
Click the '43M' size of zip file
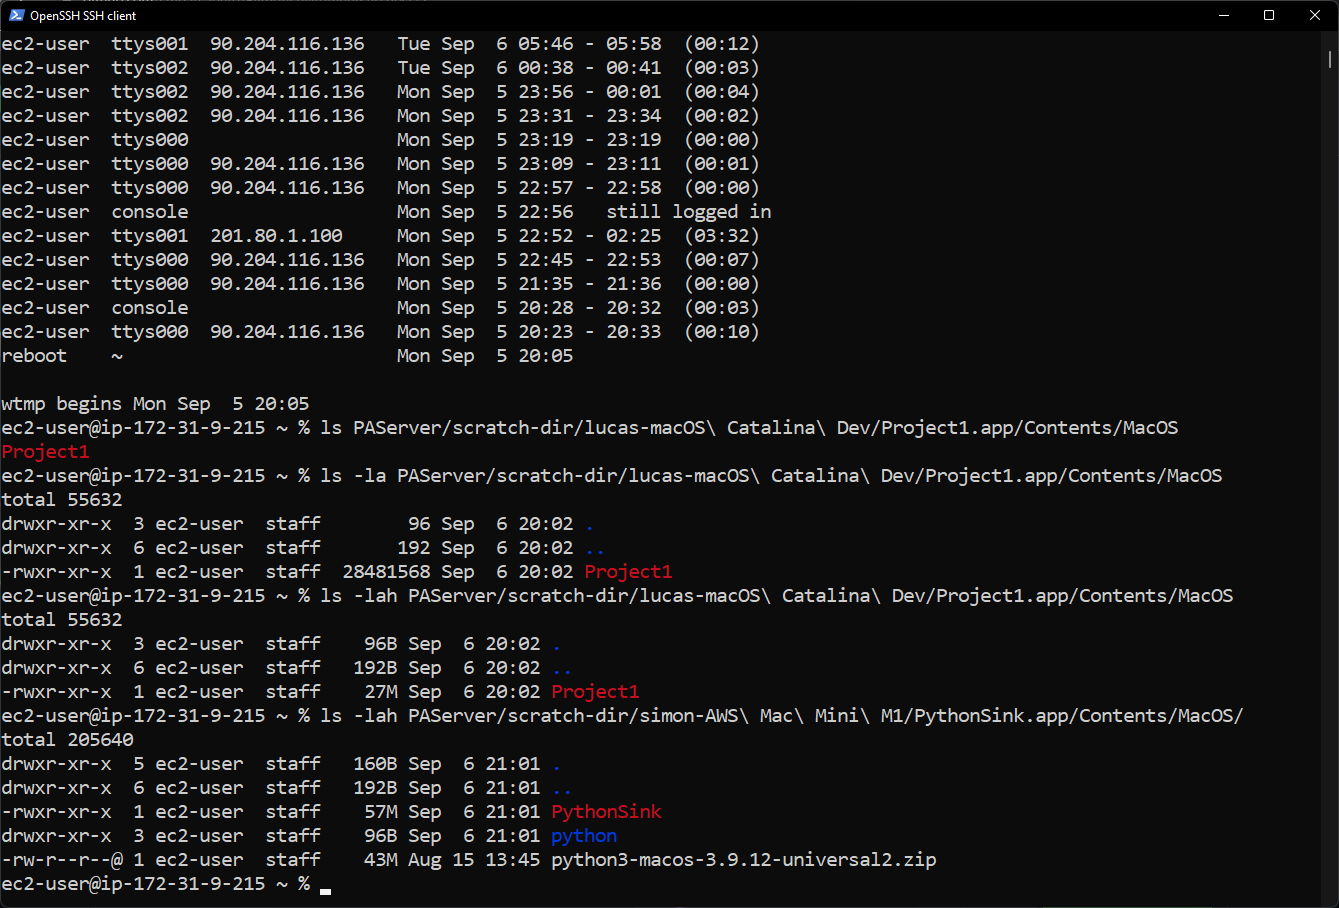tap(381, 860)
